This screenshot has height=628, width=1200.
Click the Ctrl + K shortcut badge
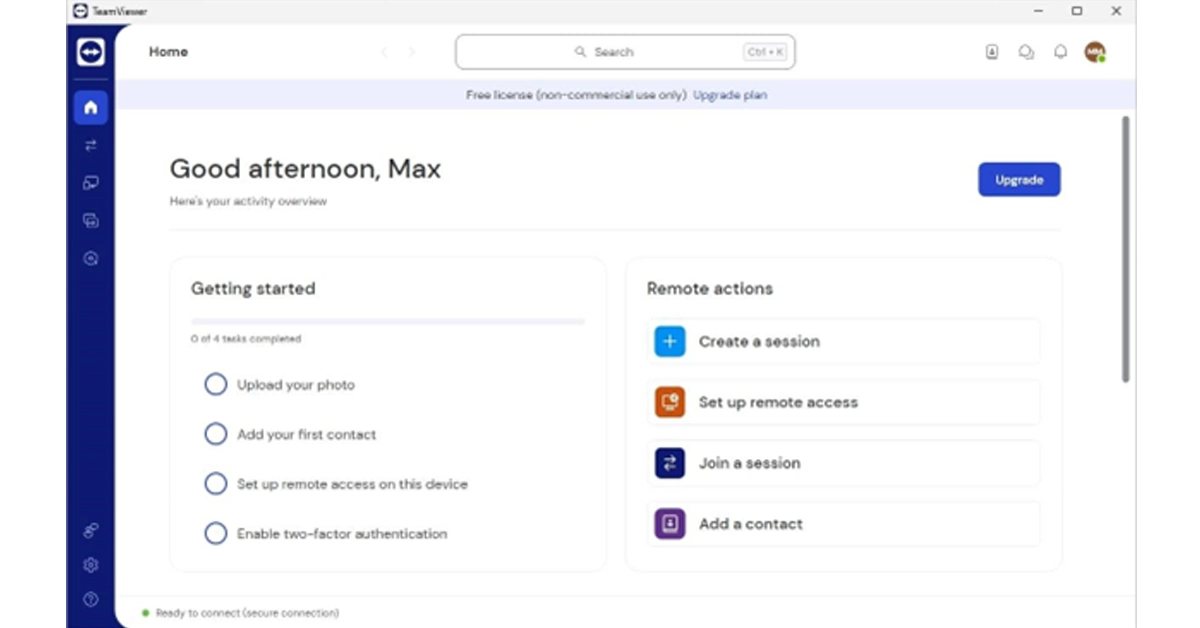[765, 52]
